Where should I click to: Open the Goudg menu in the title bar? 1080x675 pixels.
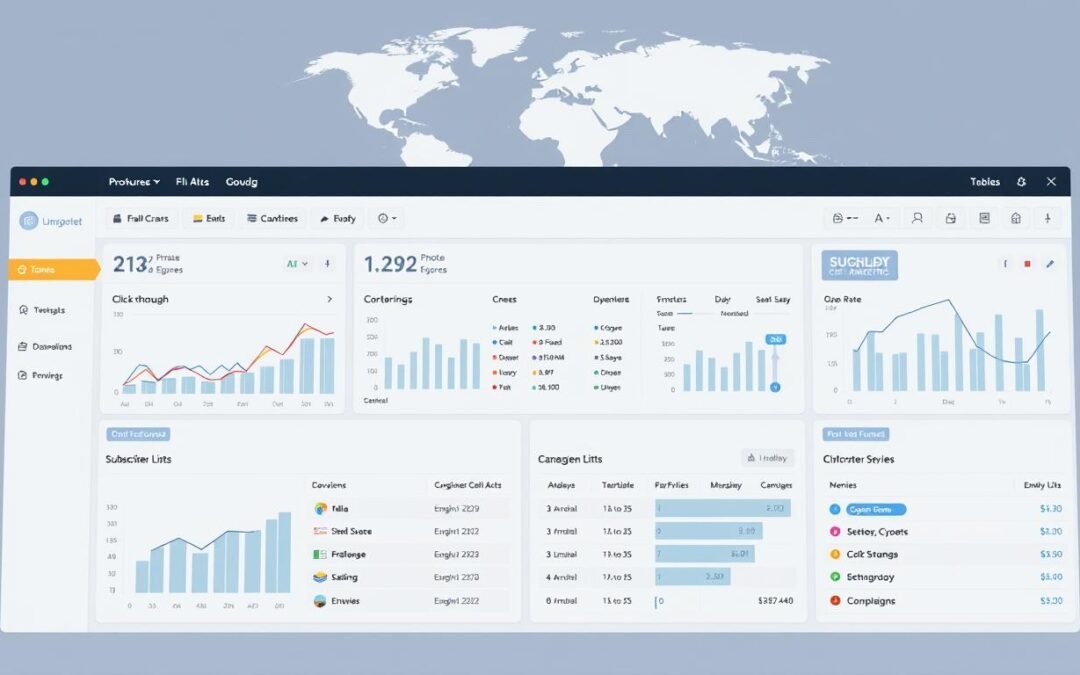[241, 182]
